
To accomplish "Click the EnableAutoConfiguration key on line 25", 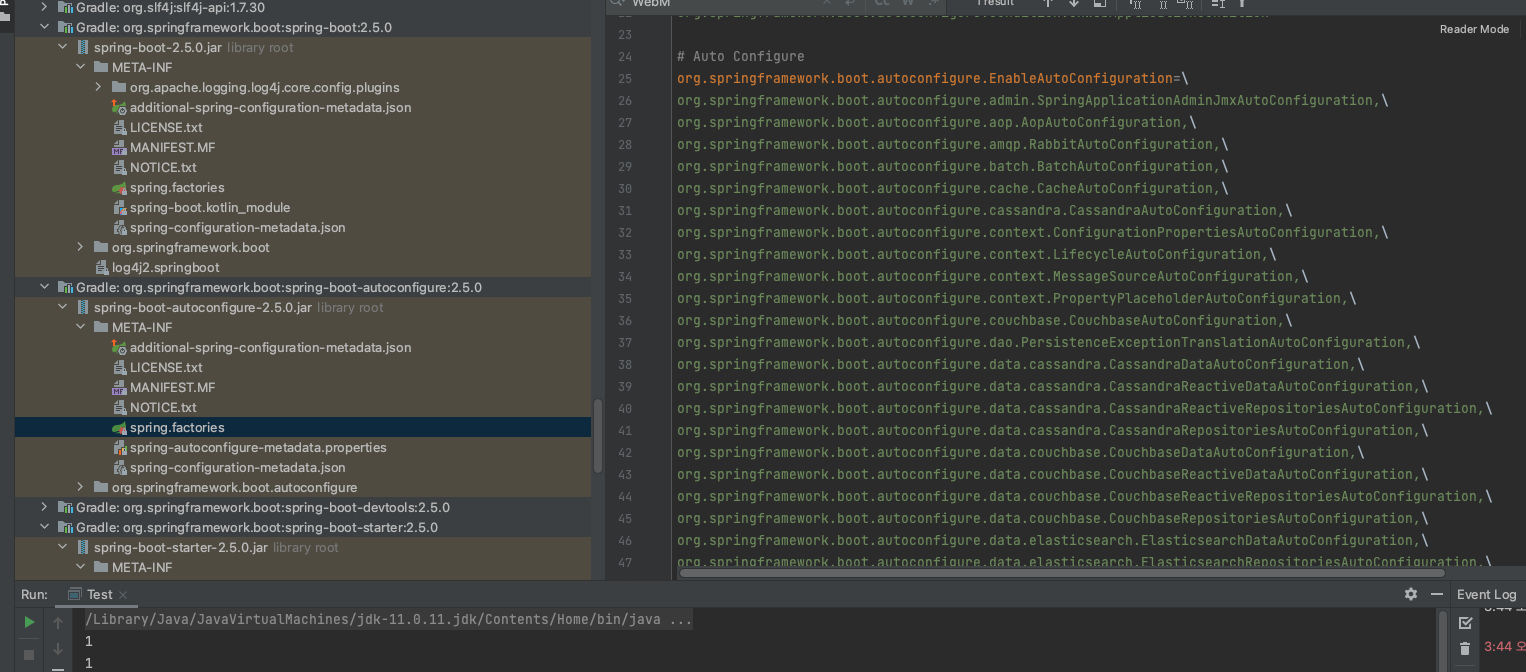I will point(925,78).
